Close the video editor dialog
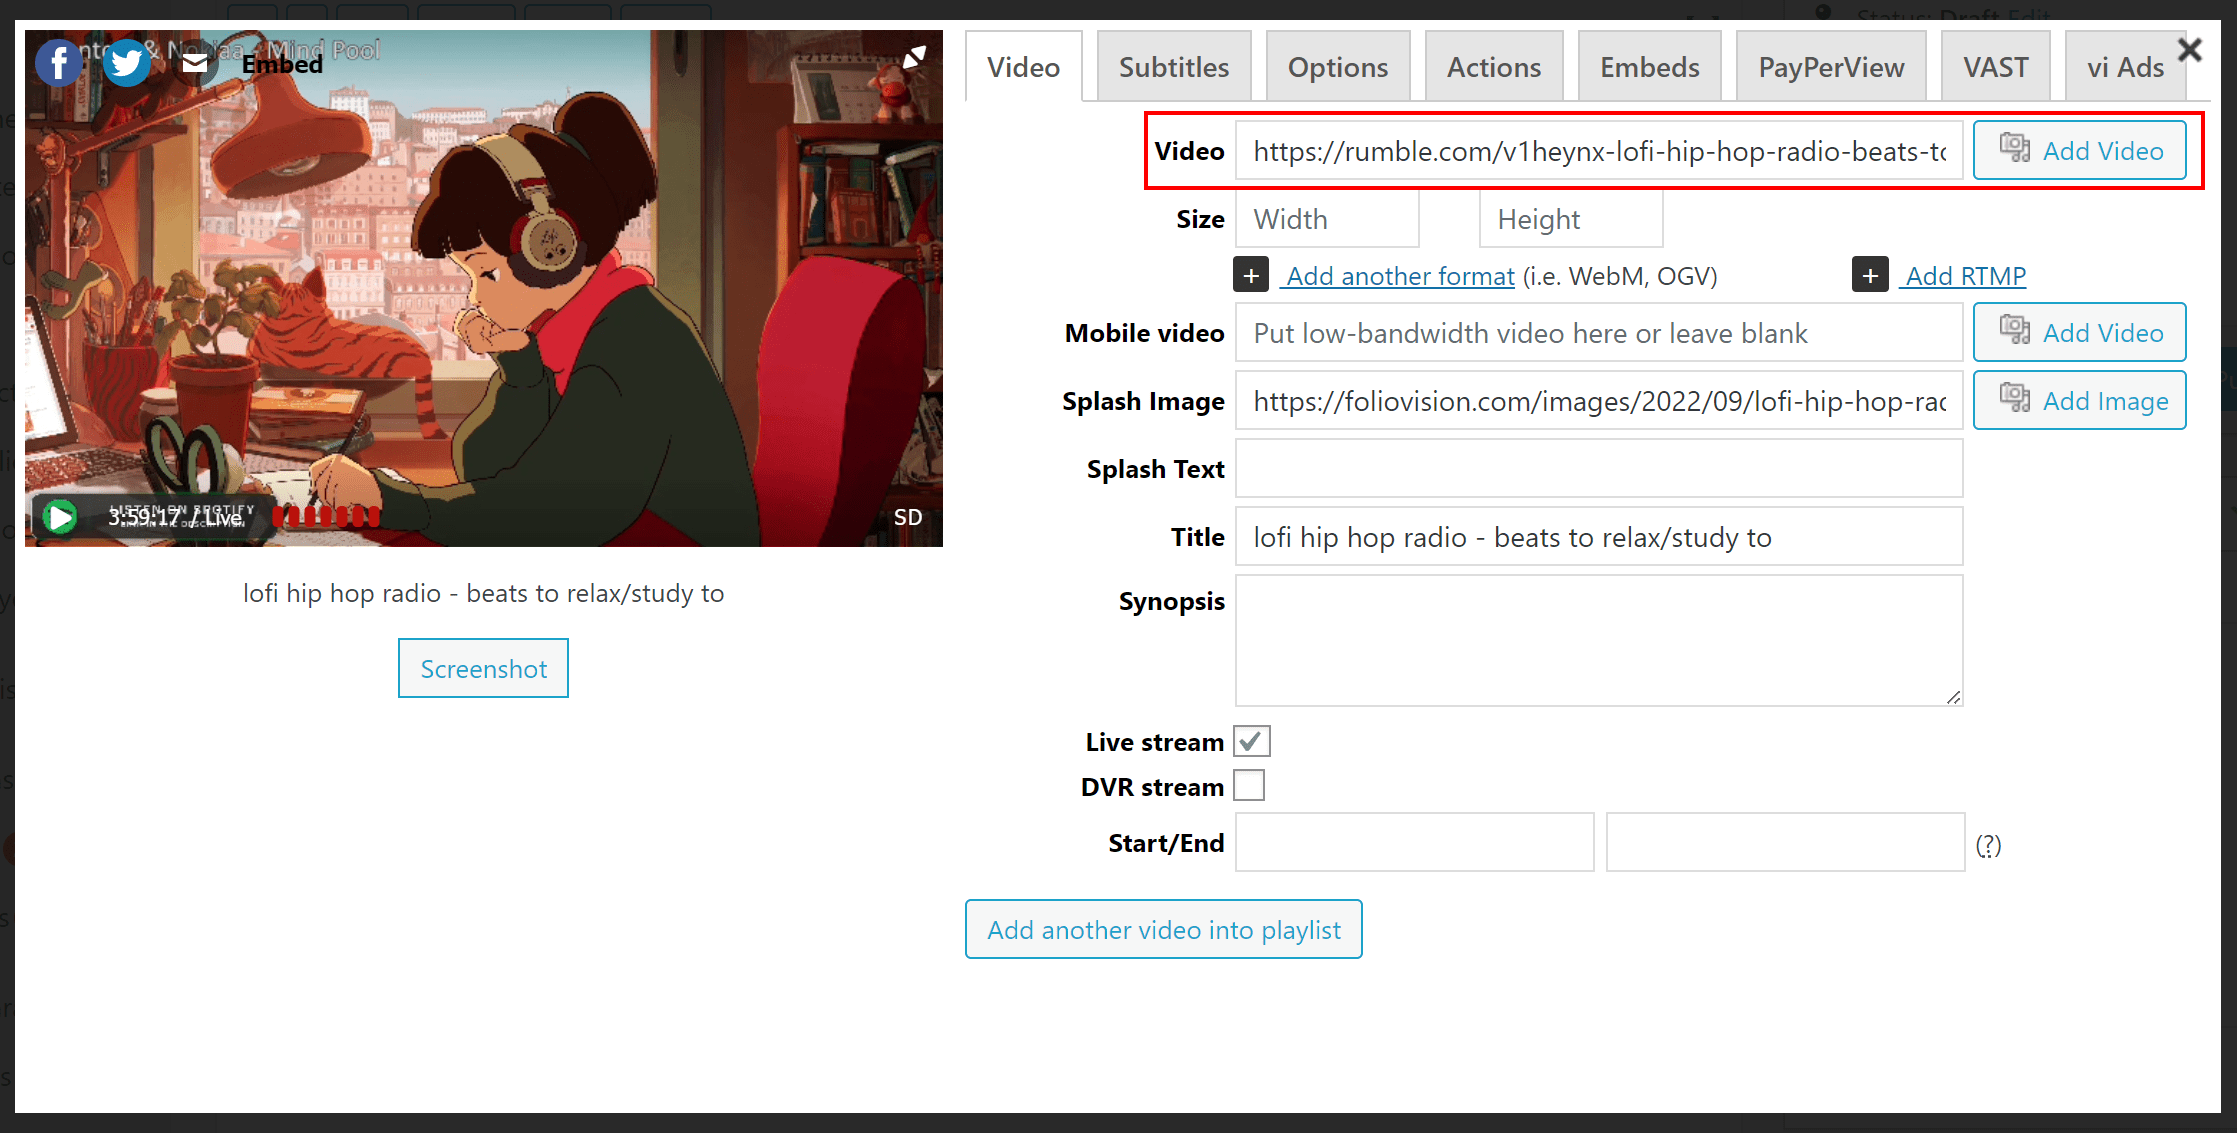 (x=2189, y=50)
